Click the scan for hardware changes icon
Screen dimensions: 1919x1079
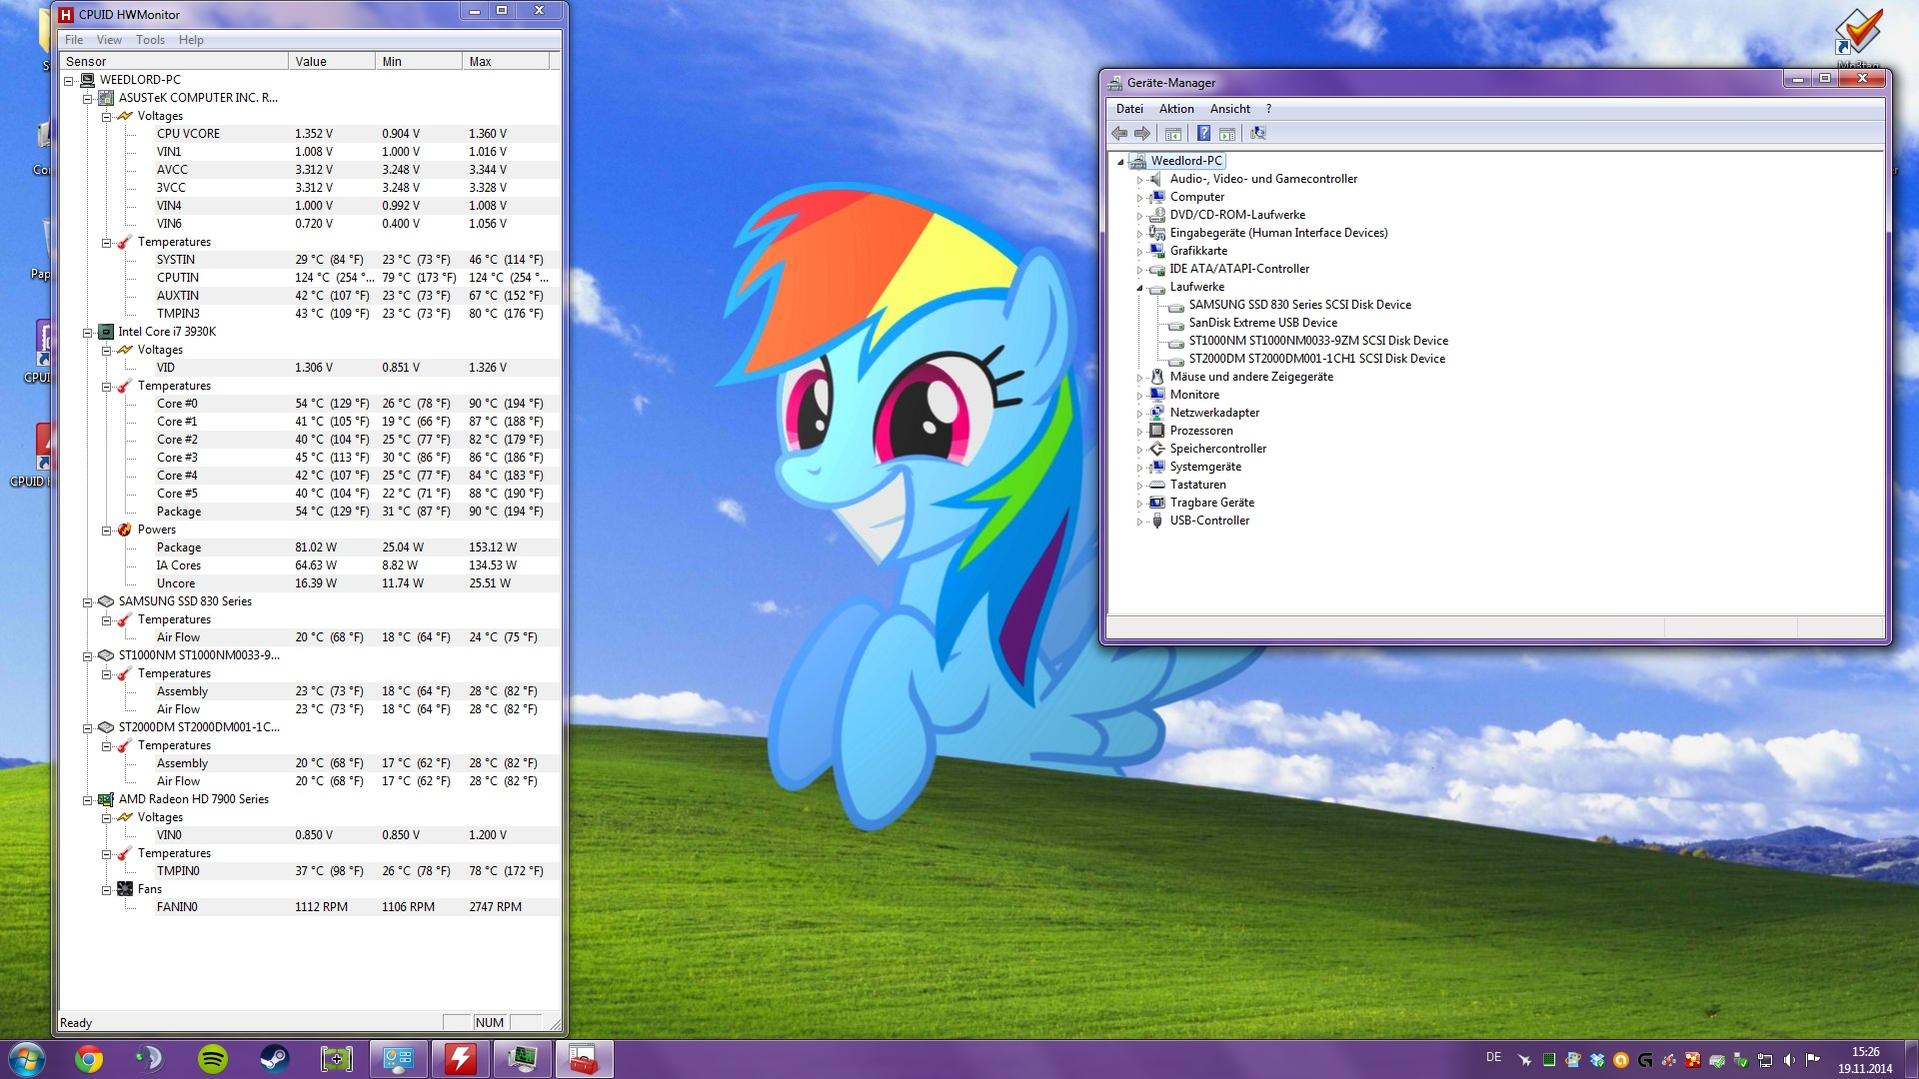pos(1258,133)
